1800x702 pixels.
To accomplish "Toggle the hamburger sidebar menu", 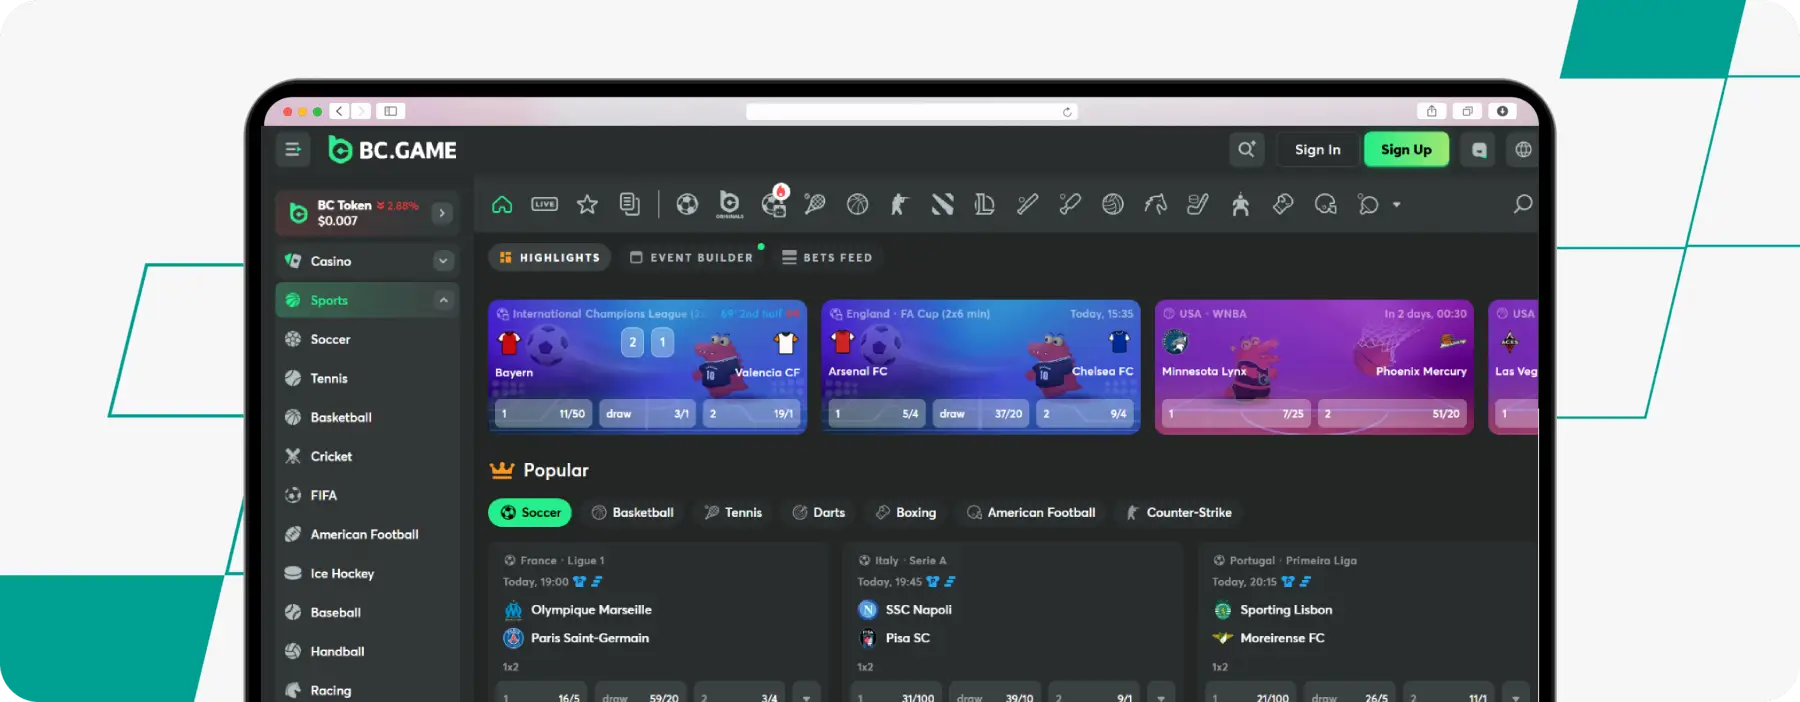I will coord(293,150).
